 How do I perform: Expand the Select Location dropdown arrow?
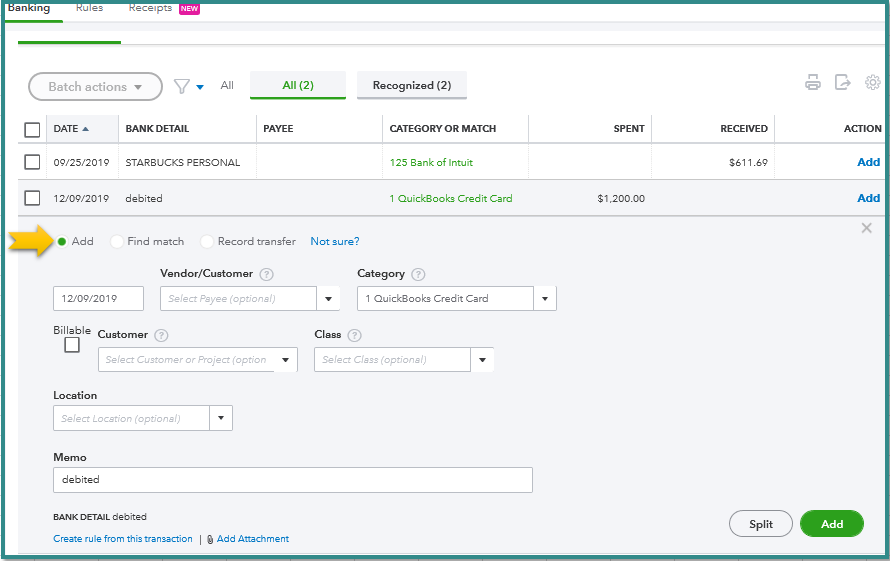pyautogui.click(x=221, y=418)
